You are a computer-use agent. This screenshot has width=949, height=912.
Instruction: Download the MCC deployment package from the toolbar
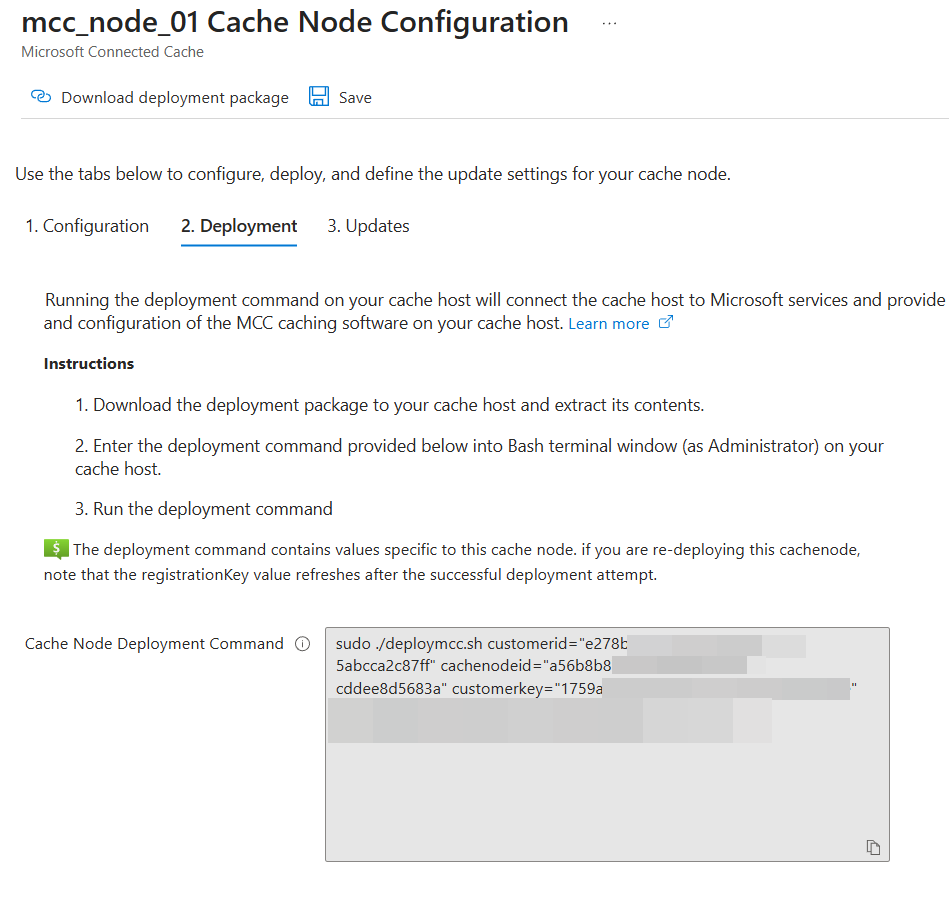point(174,96)
